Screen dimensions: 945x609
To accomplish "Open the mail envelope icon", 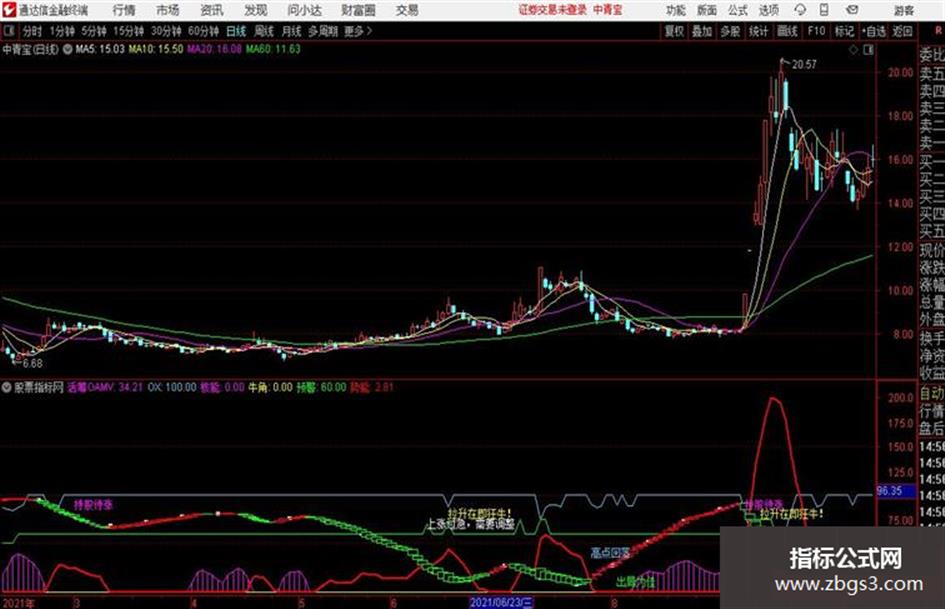I will coord(852,10).
